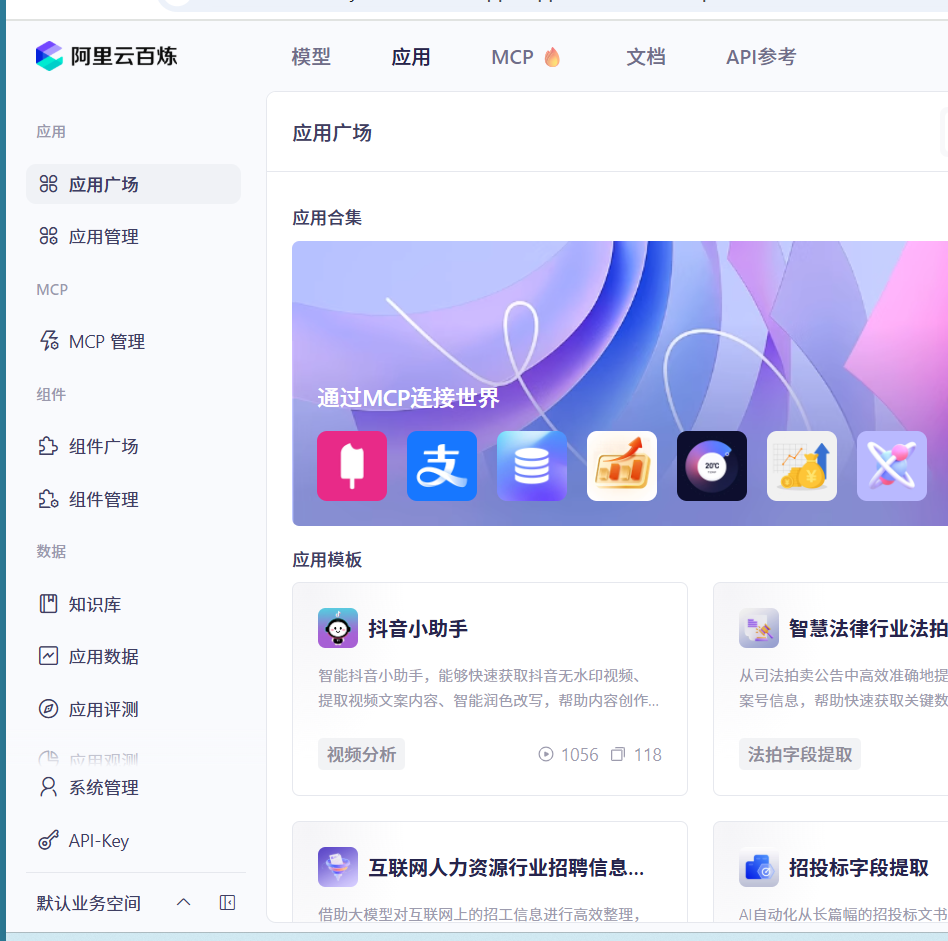948x941 pixels.
Task: Open the database stack MCP app icon
Action: click(x=532, y=466)
